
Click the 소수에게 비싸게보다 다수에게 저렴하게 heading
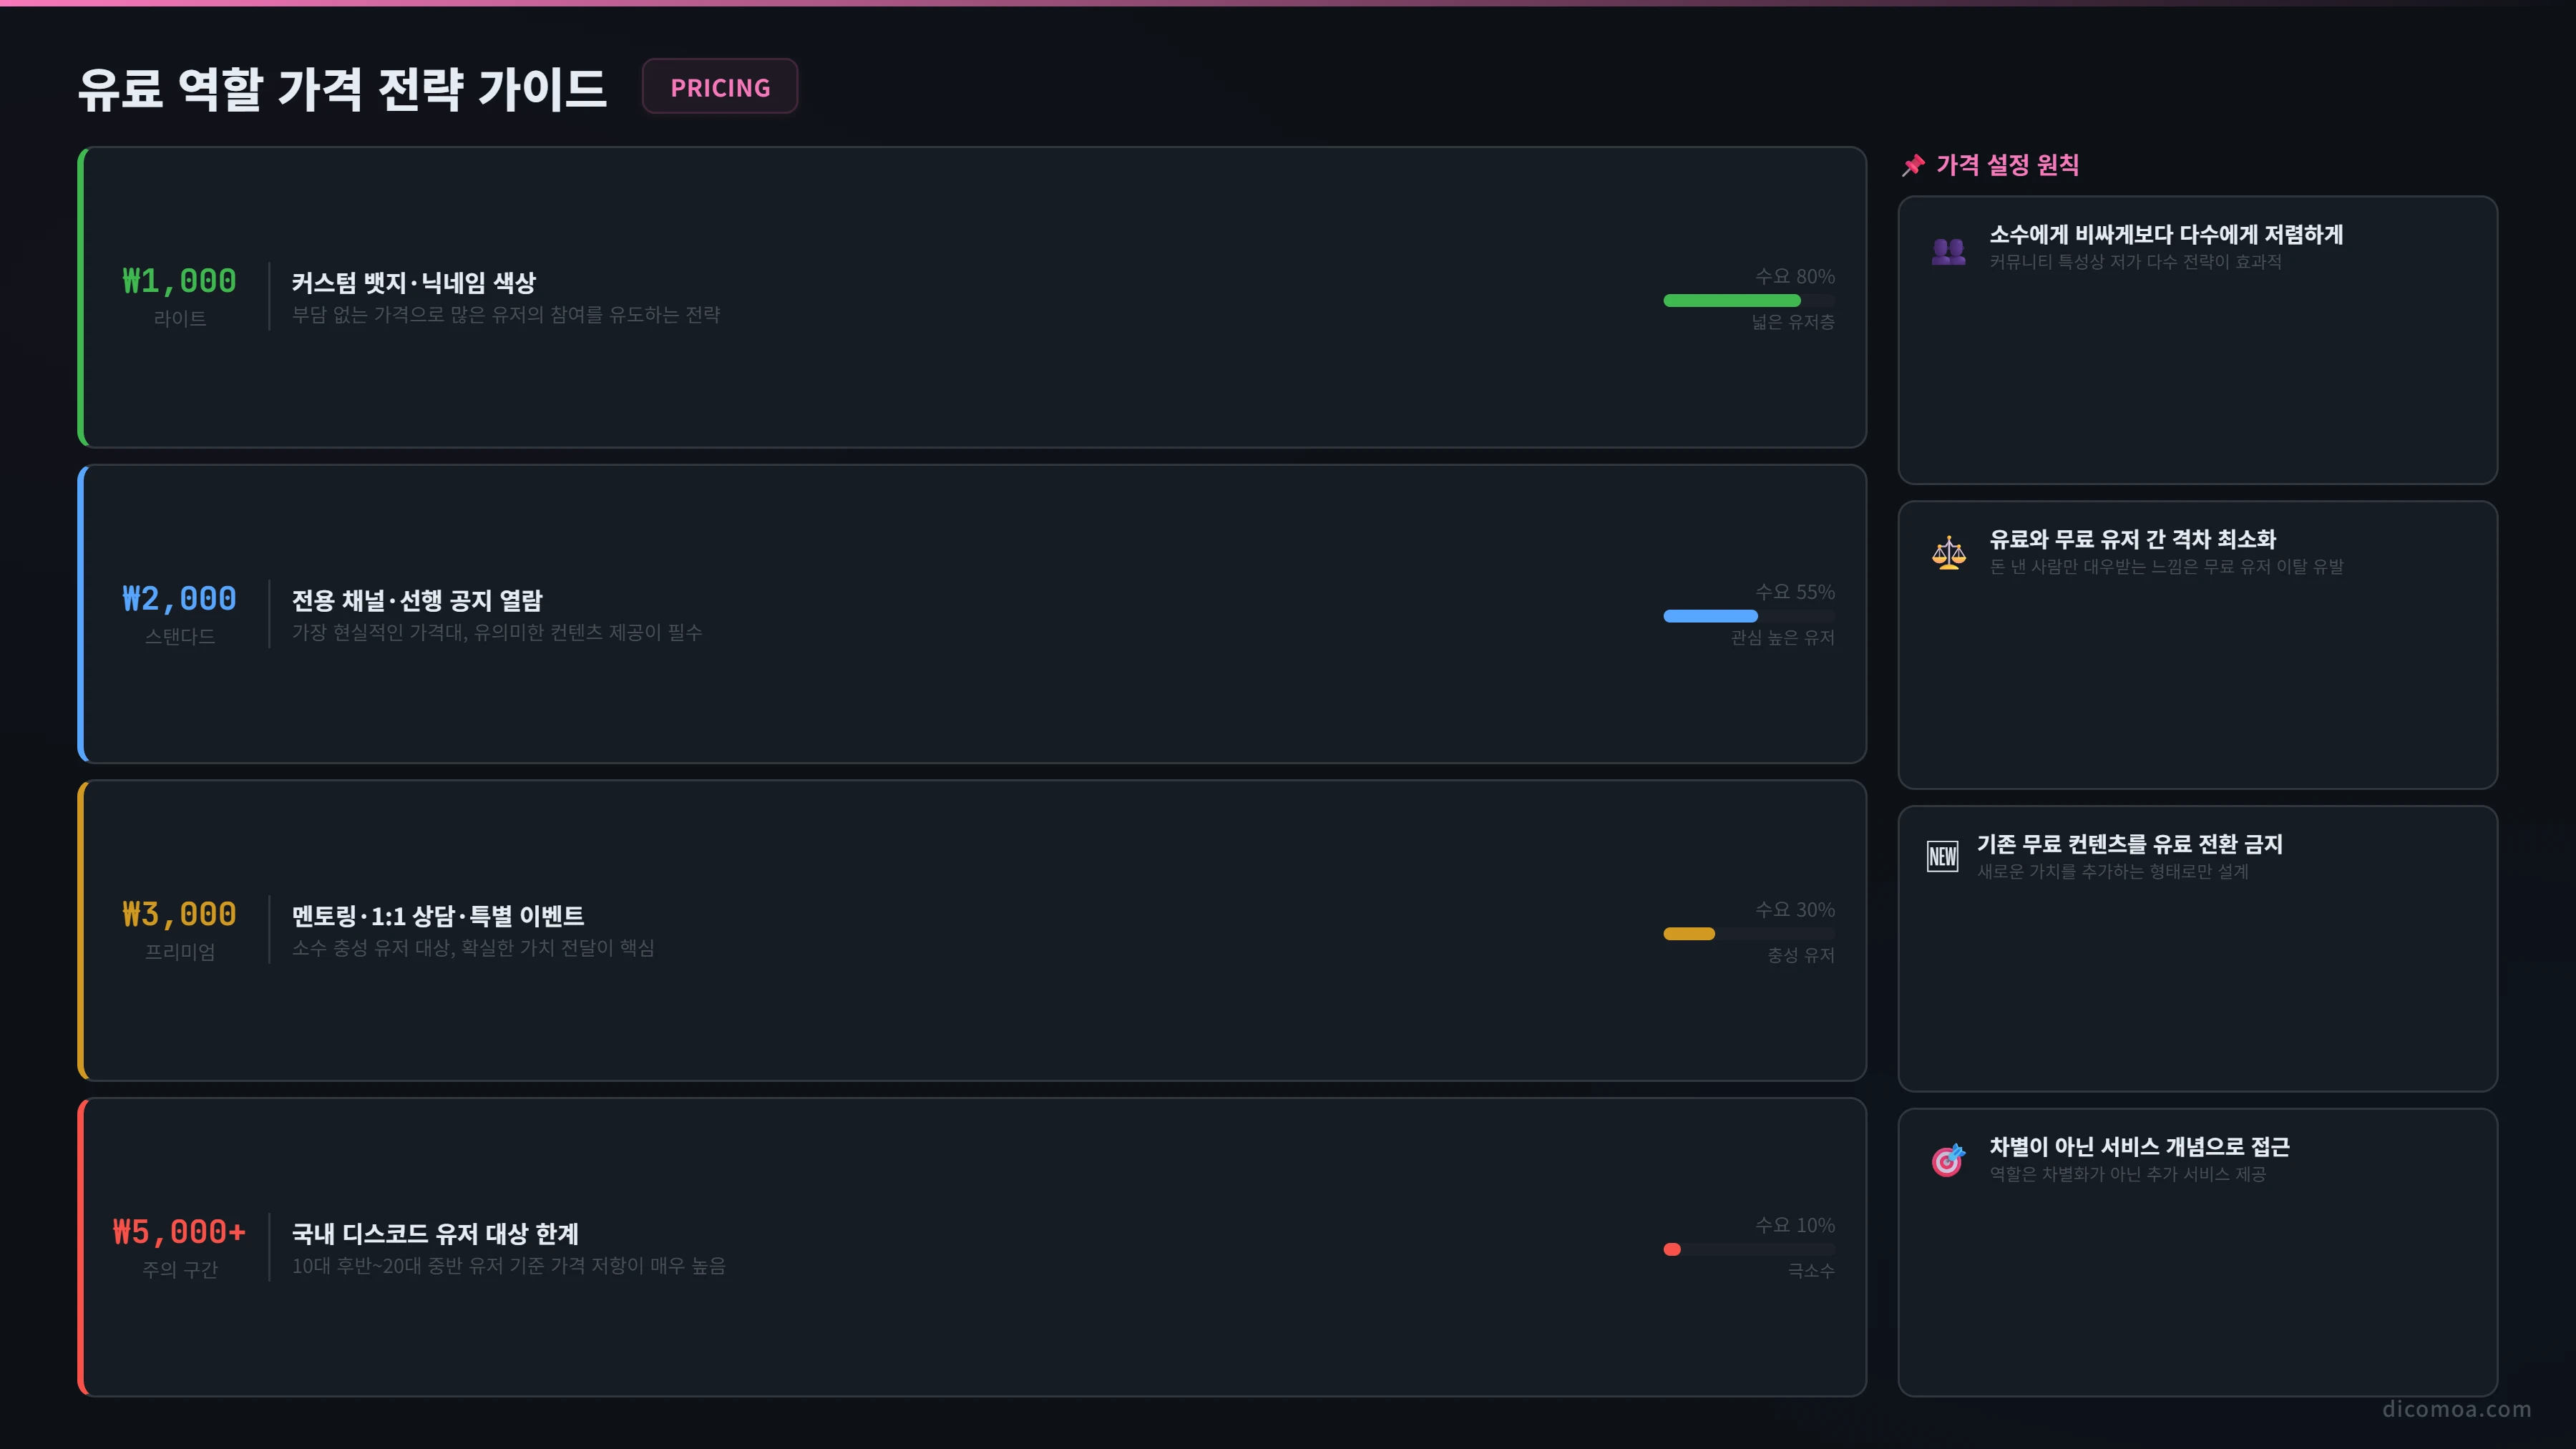pos(2166,235)
